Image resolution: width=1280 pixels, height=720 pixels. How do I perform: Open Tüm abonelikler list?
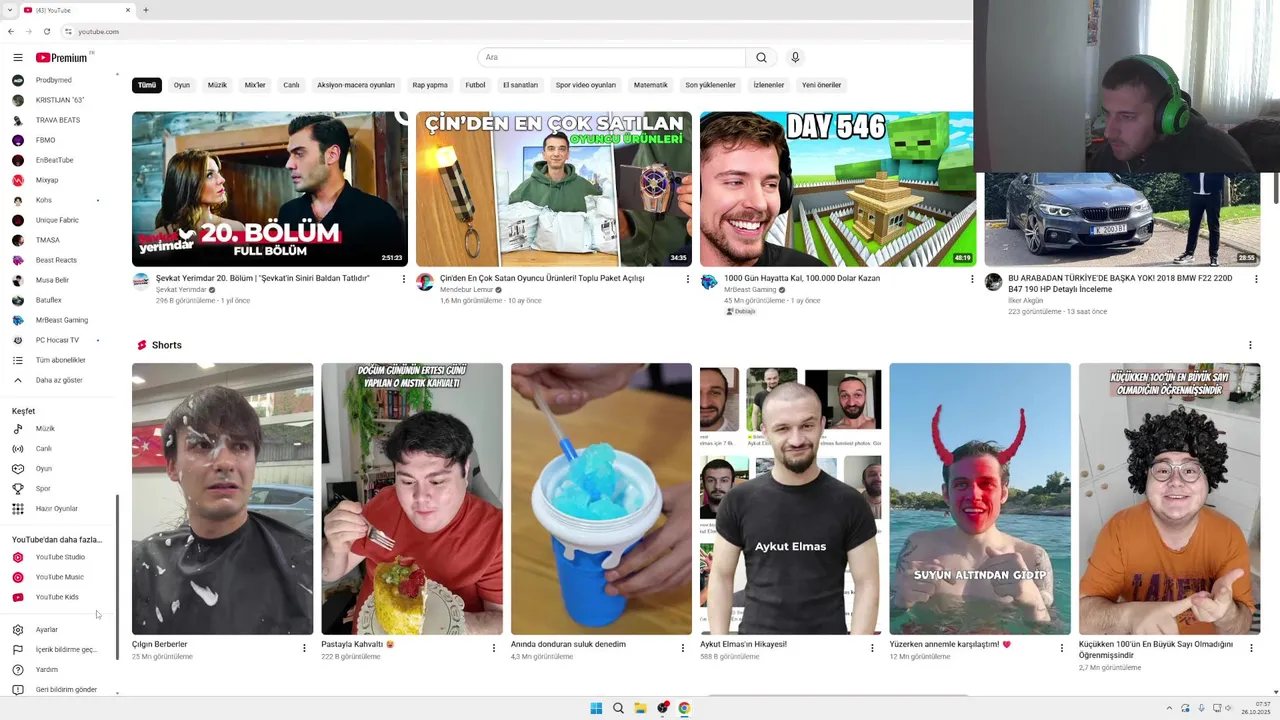pyautogui.click(x=60, y=360)
